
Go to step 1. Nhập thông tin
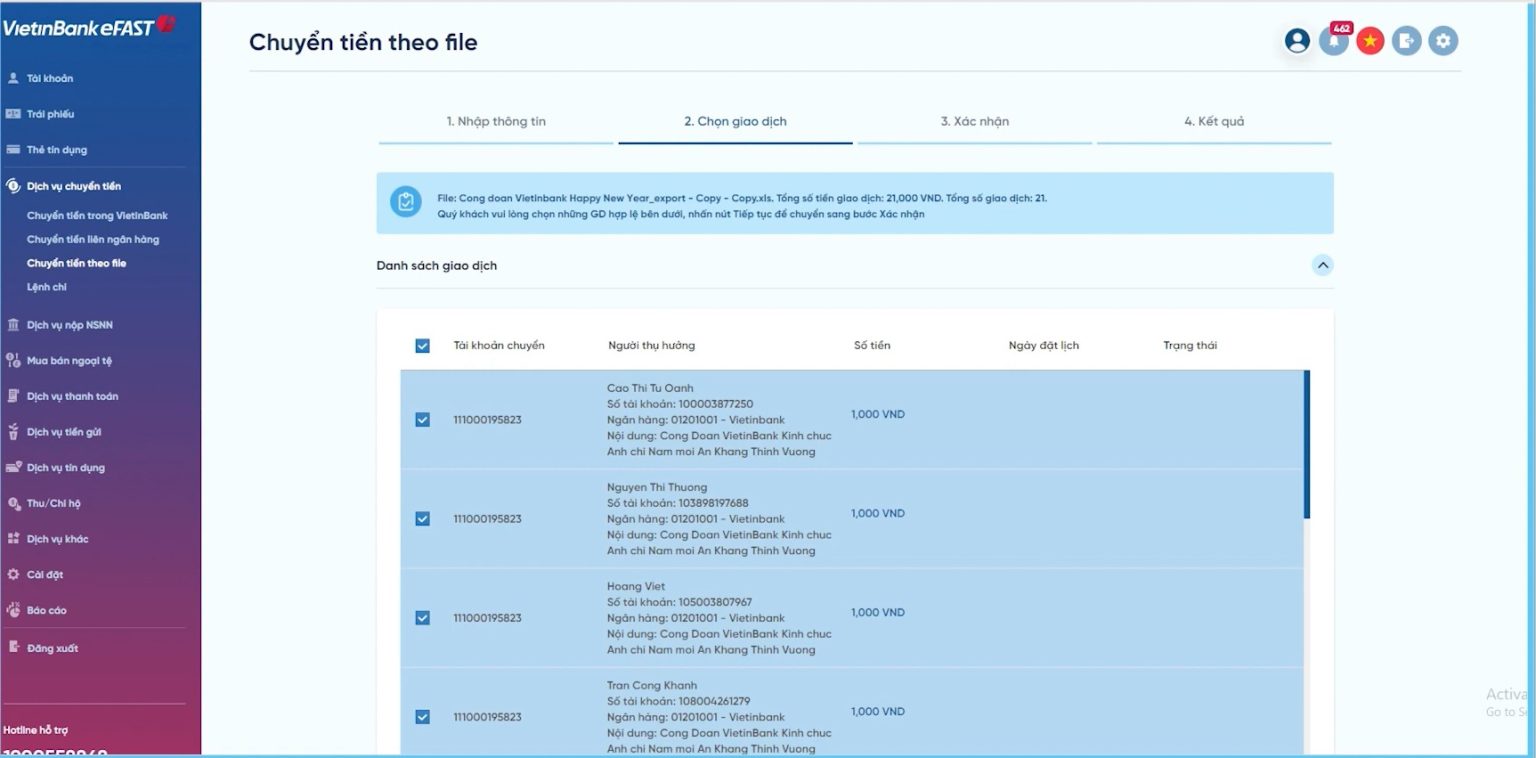[496, 122]
